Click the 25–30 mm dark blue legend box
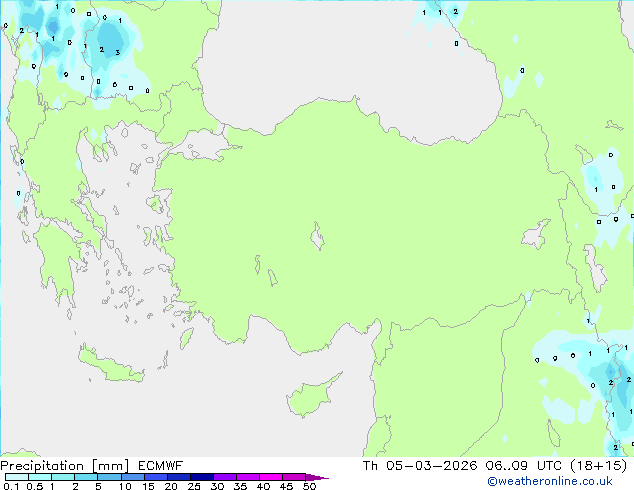The height and width of the screenshot is (490, 634). [201, 477]
